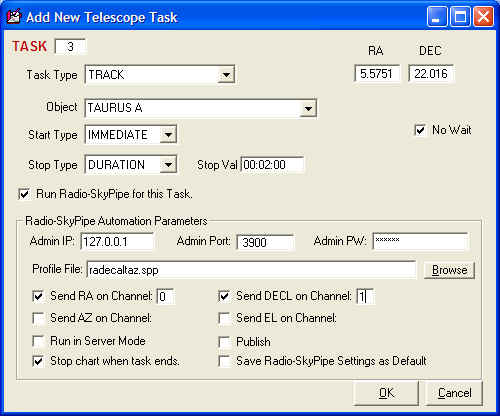Toggle Run Radio-SkyPipe for this Task
This screenshot has height=416, width=500.
(x=24, y=194)
